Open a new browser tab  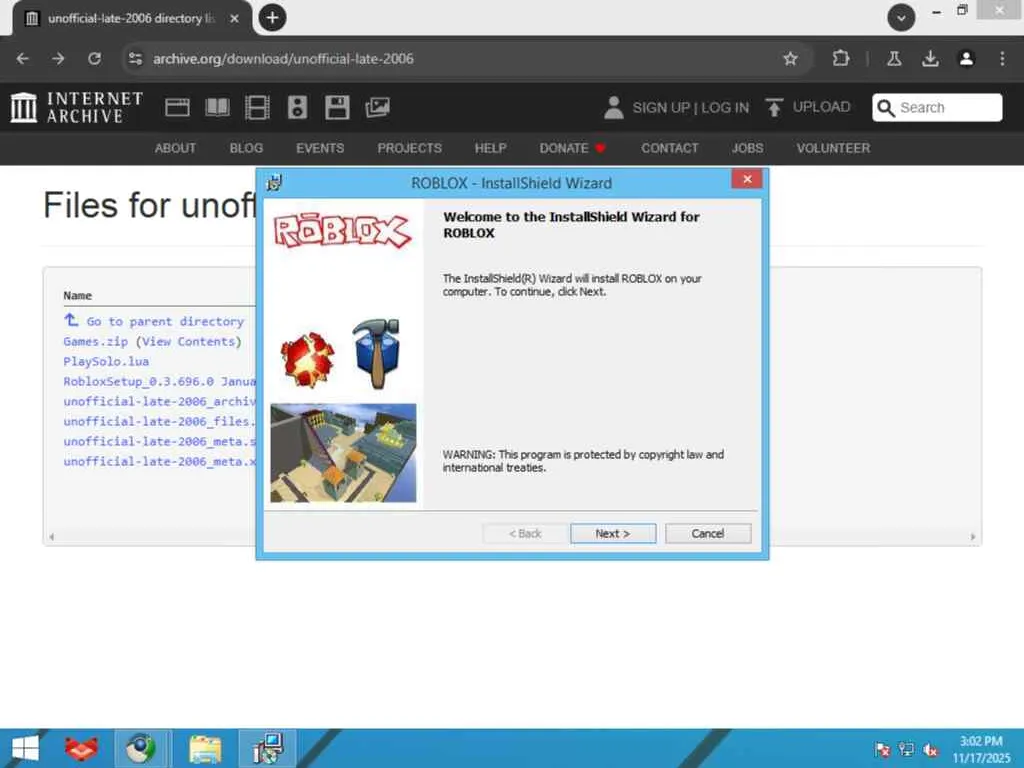[x=272, y=18]
